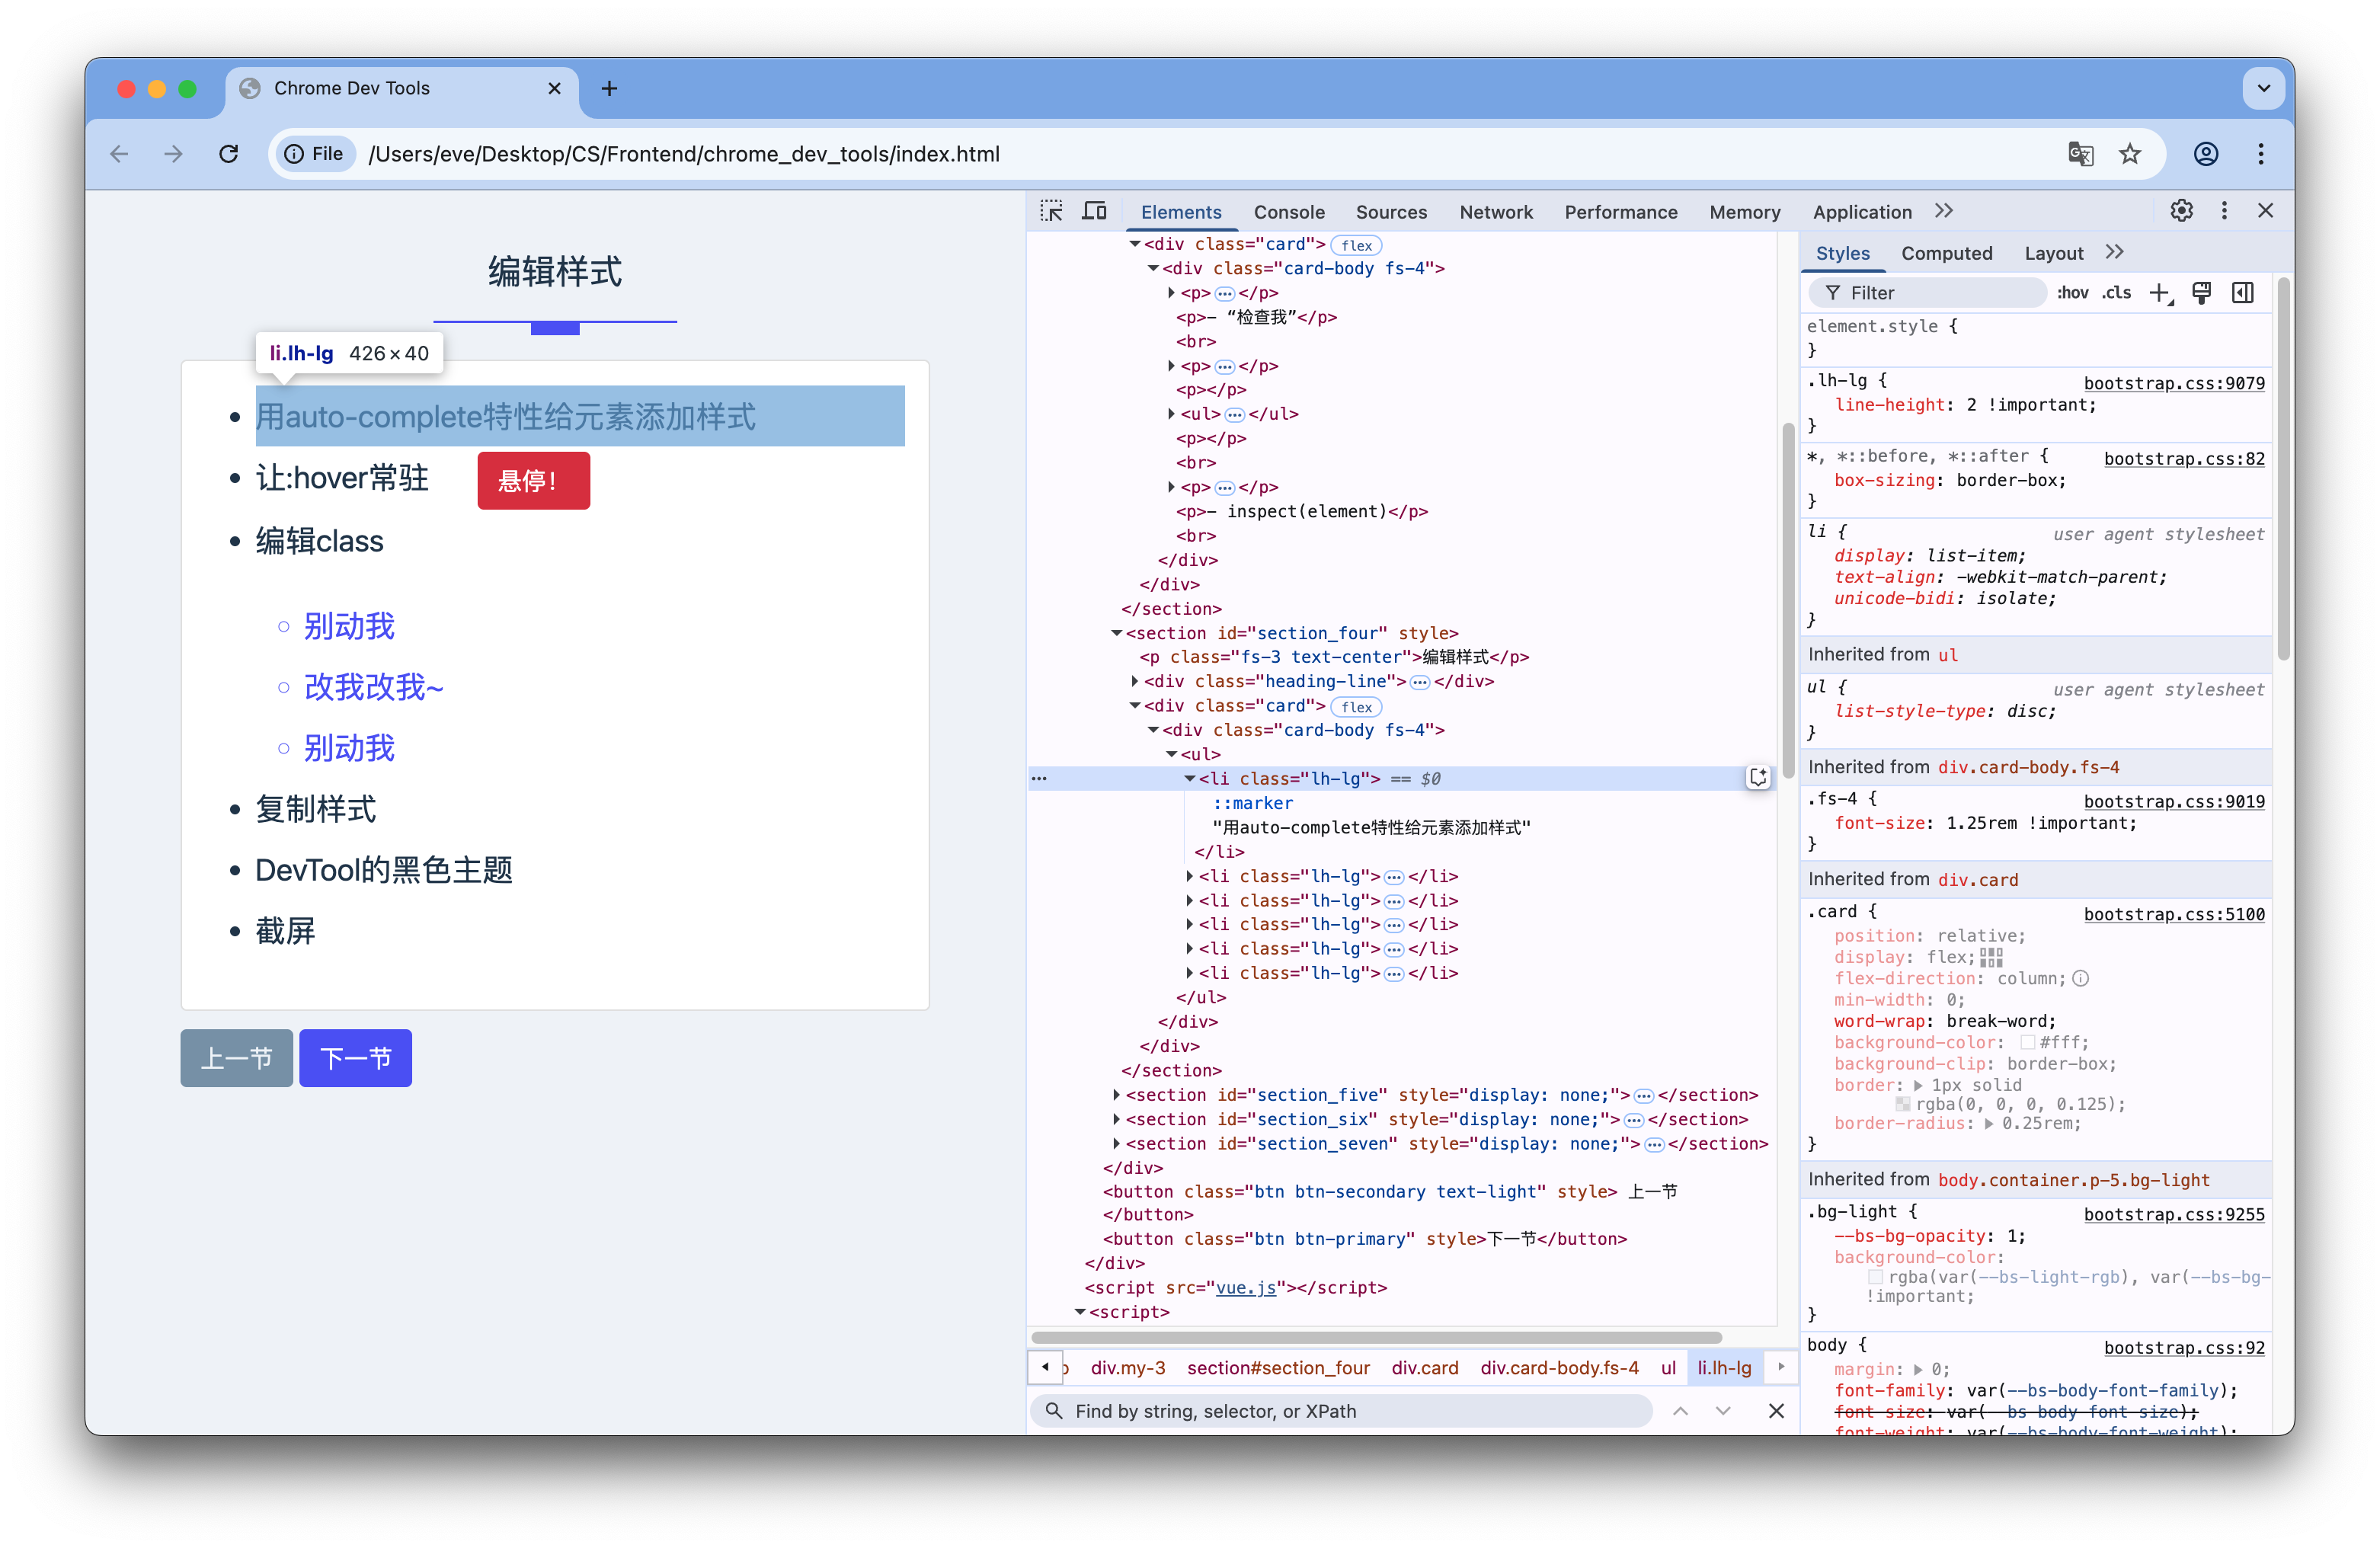Click the new style rule plus icon

(2159, 293)
